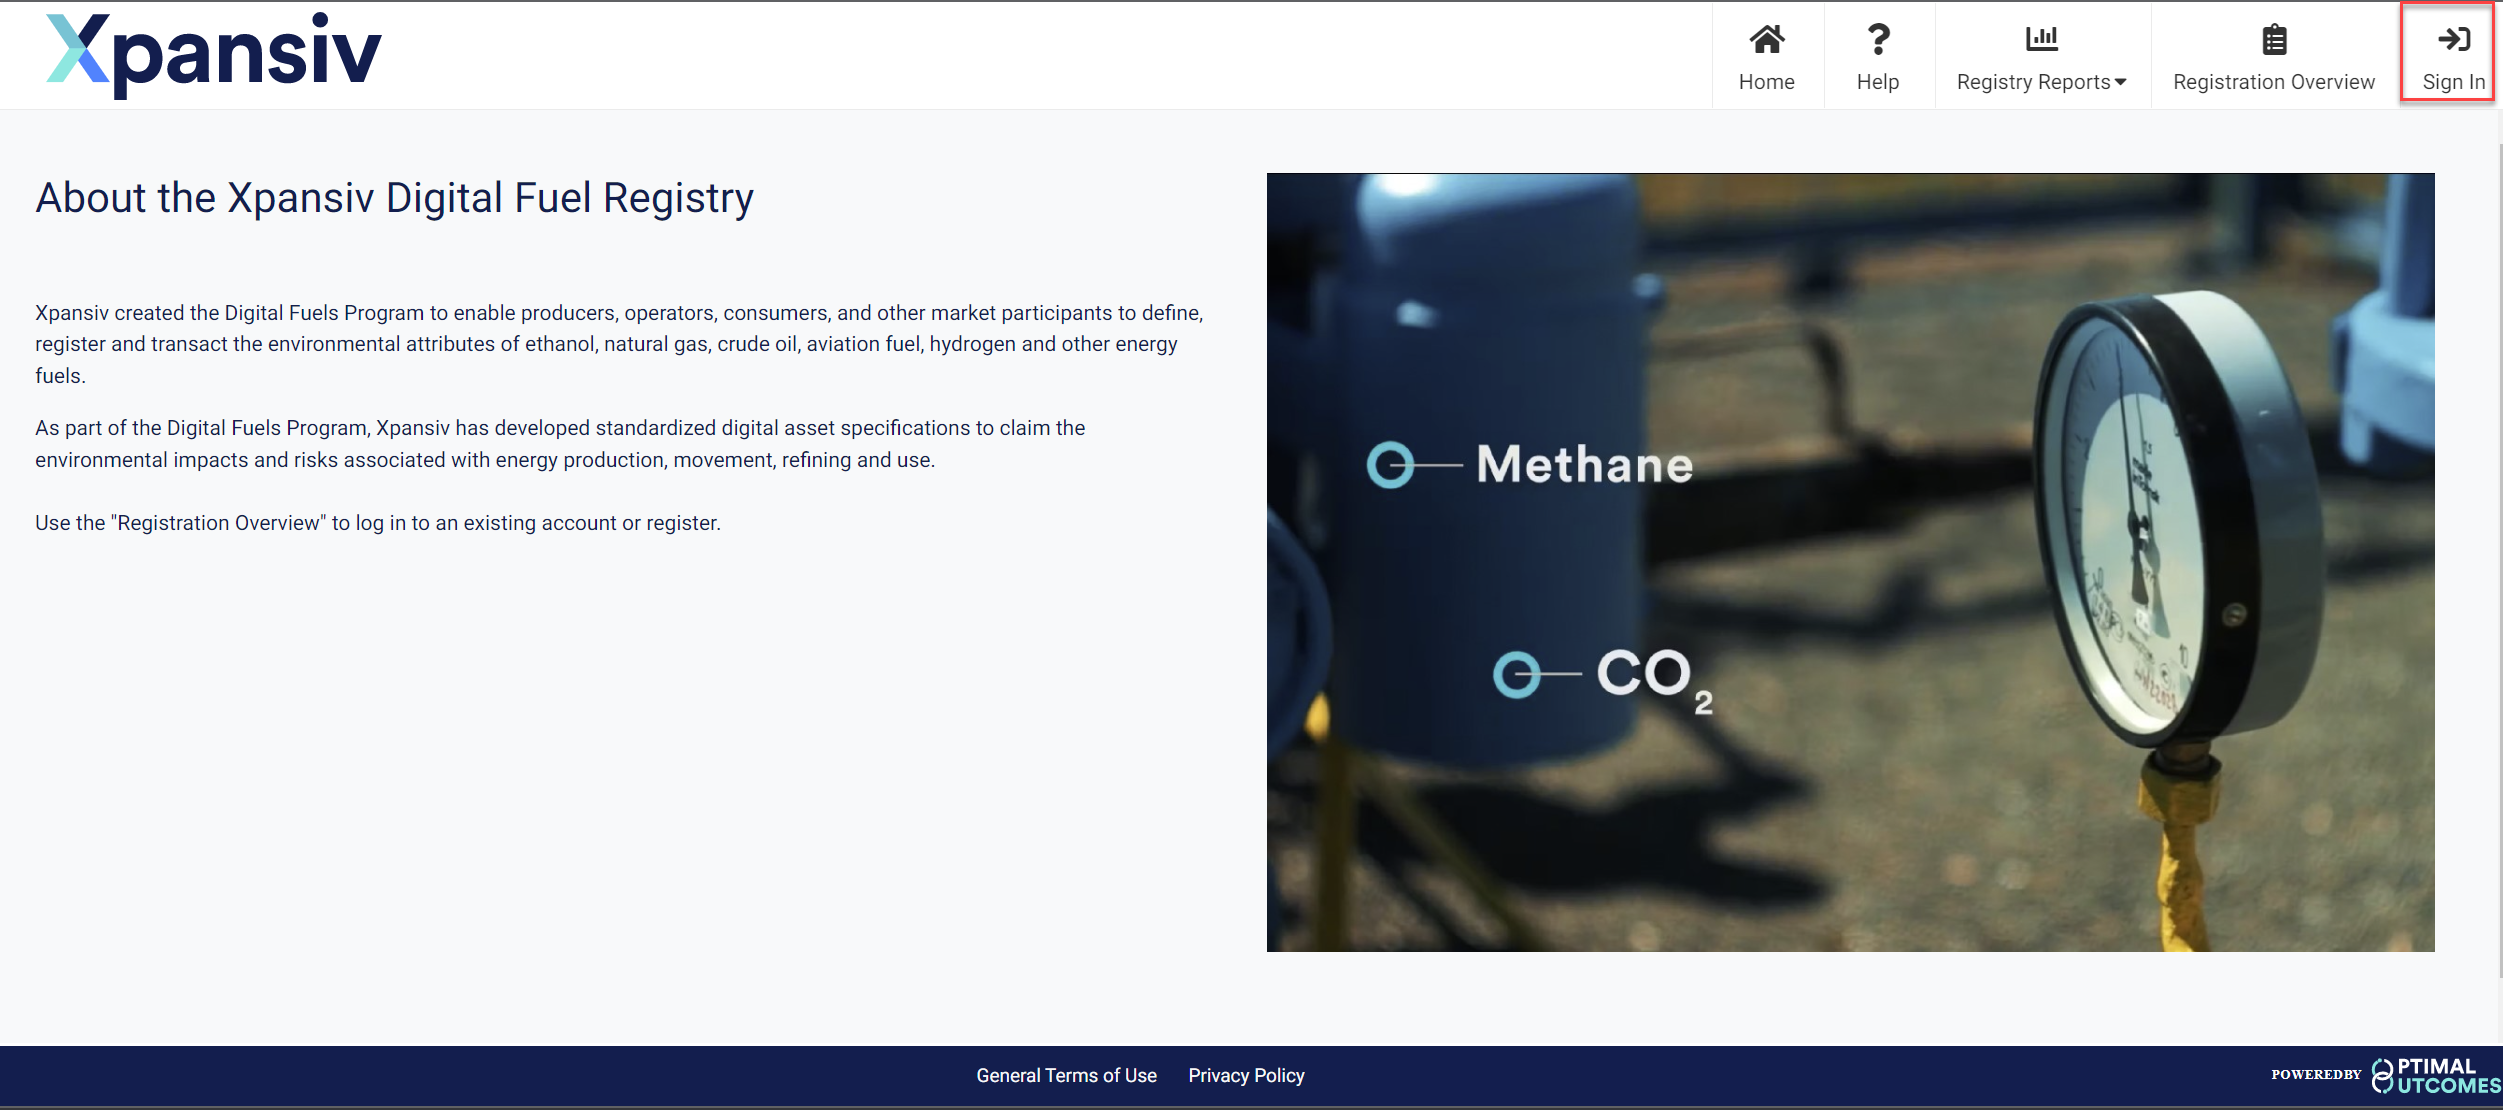The width and height of the screenshot is (2503, 1110).
Task: Click the About Xpansiv Digital Fuel Registry heading
Action: point(395,198)
